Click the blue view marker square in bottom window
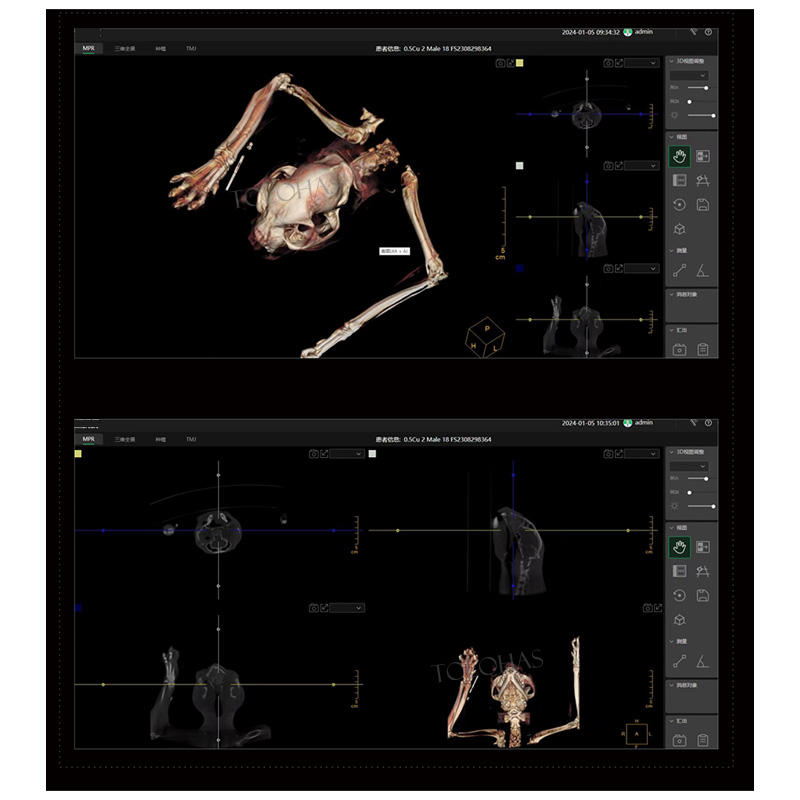 78,608
